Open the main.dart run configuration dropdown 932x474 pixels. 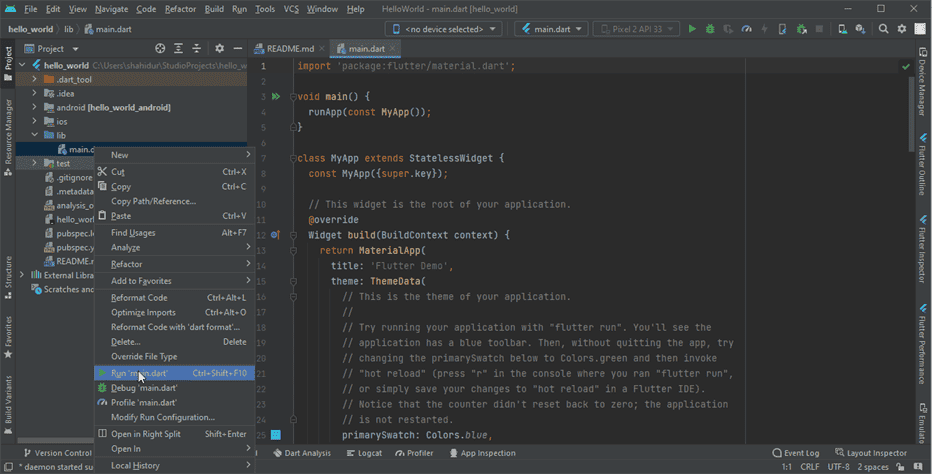point(550,29)
